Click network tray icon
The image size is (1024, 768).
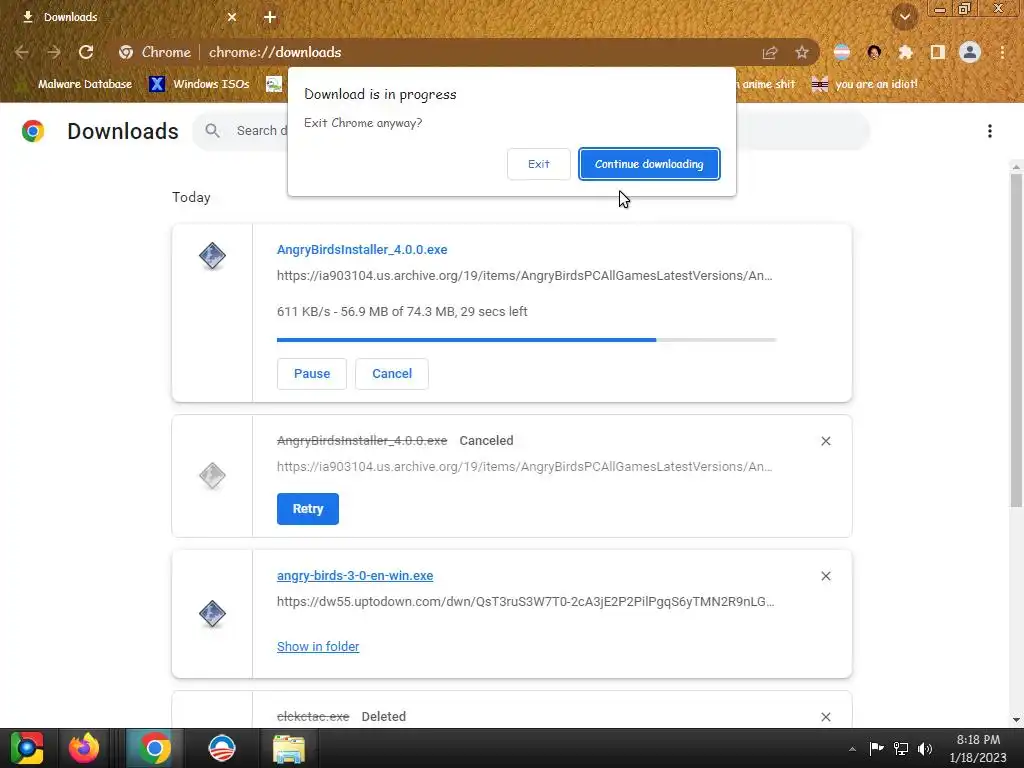coord(901,748)
